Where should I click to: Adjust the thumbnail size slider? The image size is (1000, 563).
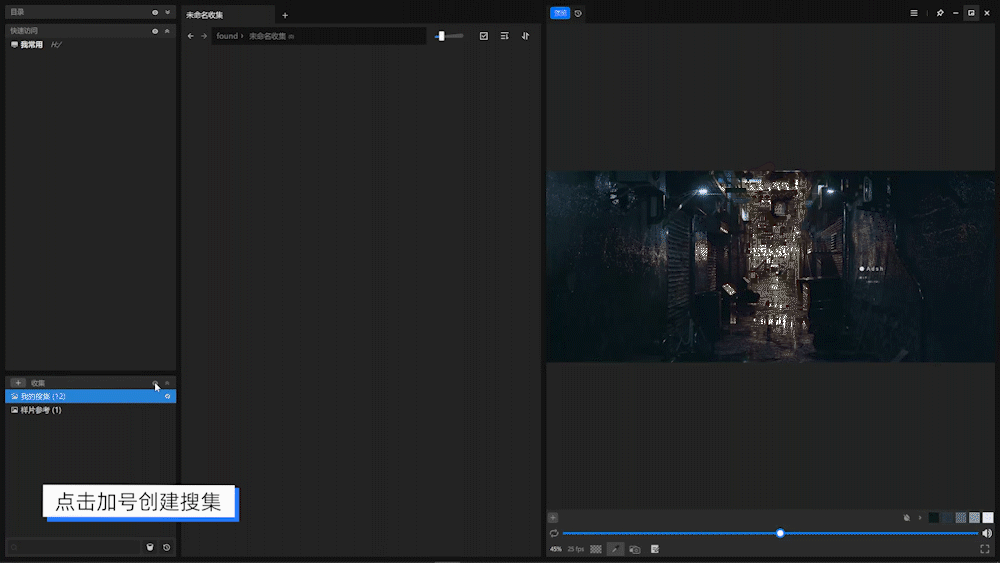[449, 36]
